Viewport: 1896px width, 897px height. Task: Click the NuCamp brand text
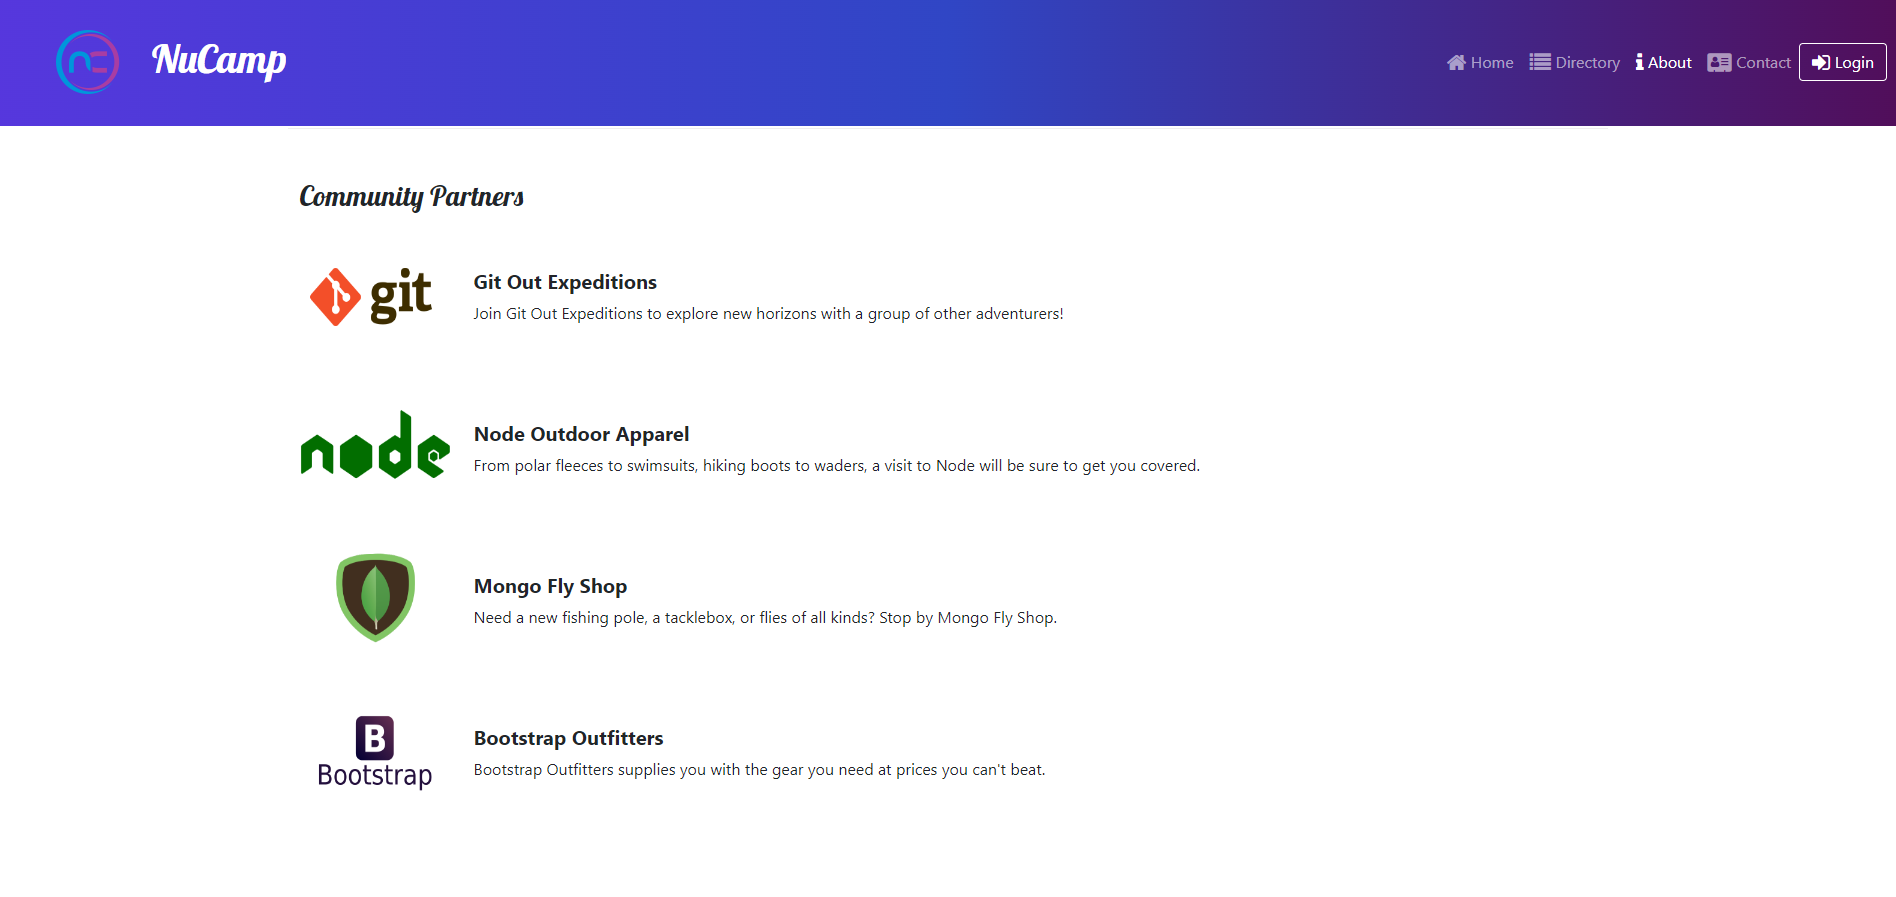pos(219,60)
